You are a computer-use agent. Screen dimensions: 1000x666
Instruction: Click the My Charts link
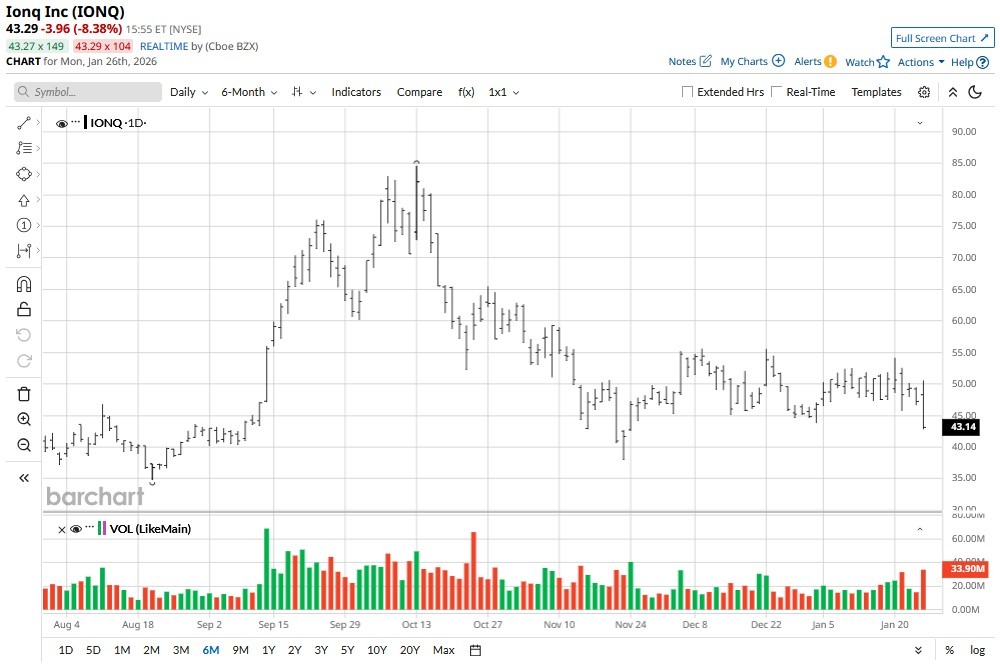pos(744,61)
